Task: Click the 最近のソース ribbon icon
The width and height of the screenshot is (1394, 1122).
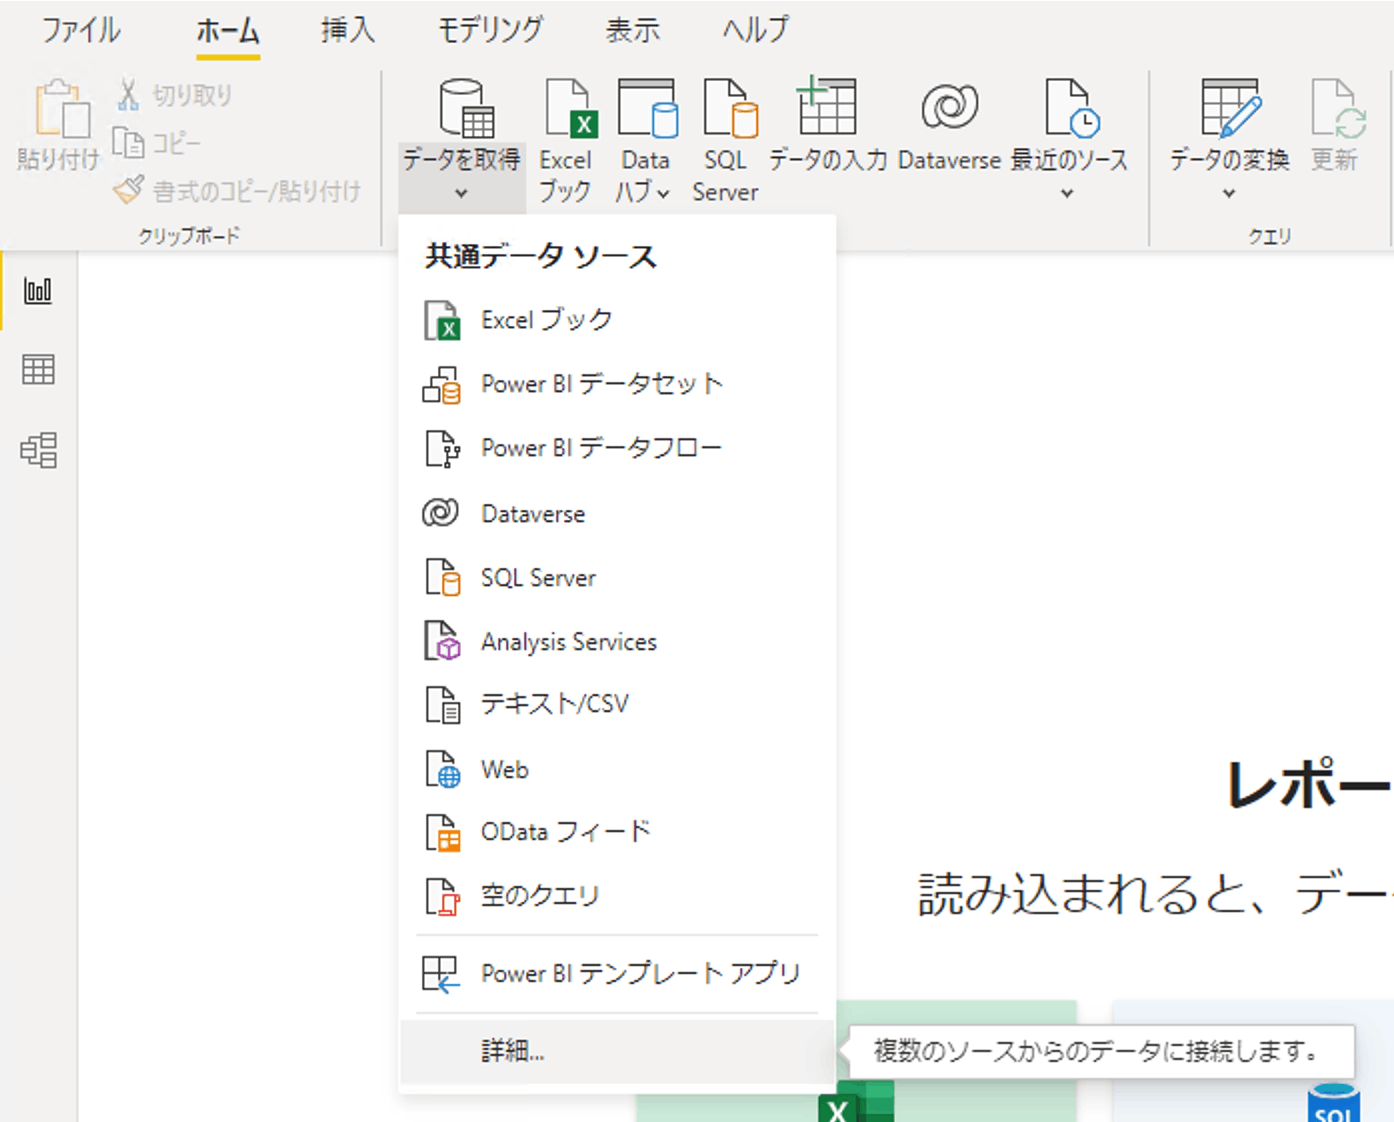Action: pos(1072,108)
